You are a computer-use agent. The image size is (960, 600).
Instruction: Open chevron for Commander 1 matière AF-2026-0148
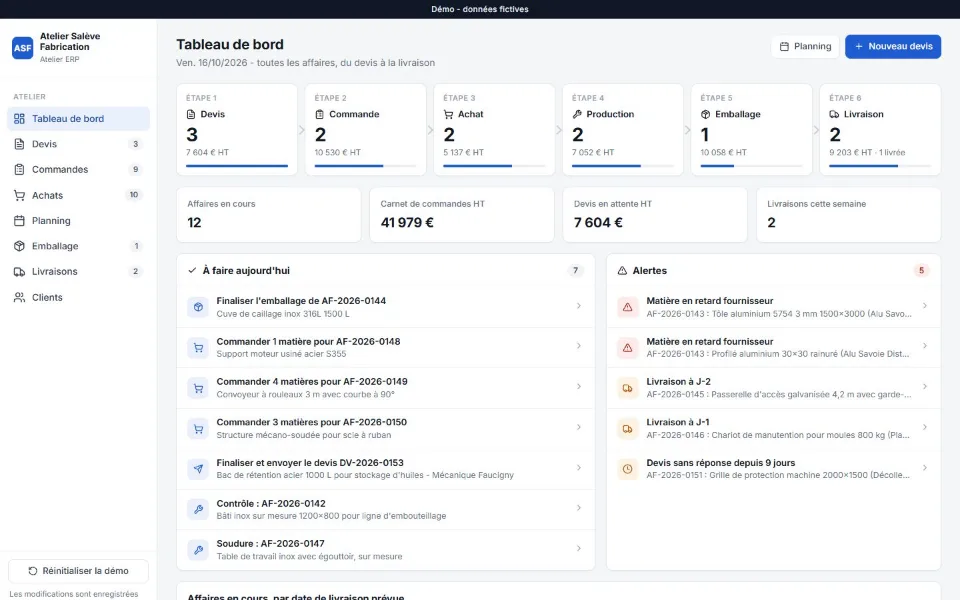point(579,346)
